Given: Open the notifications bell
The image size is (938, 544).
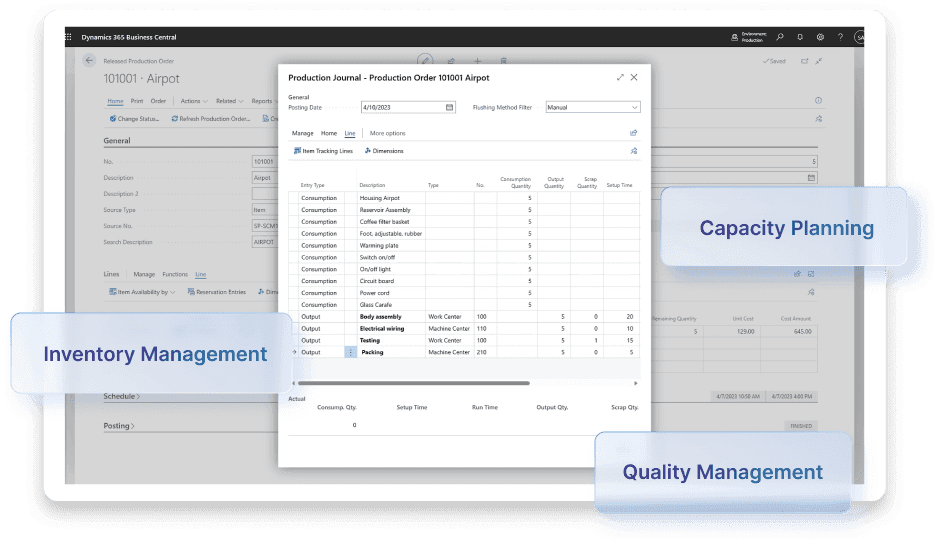Looking at the screenshot, I should pyautogui.click(x=800, y=37).
